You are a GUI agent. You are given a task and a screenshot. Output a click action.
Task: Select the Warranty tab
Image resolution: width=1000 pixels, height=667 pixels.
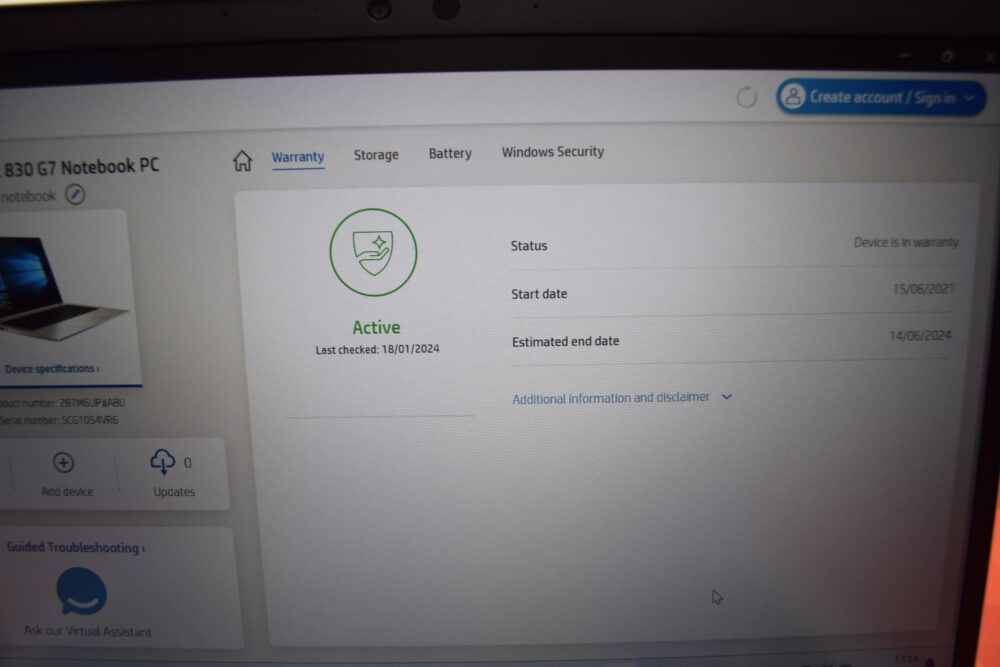pyautogui.click(x=298, y=157)
